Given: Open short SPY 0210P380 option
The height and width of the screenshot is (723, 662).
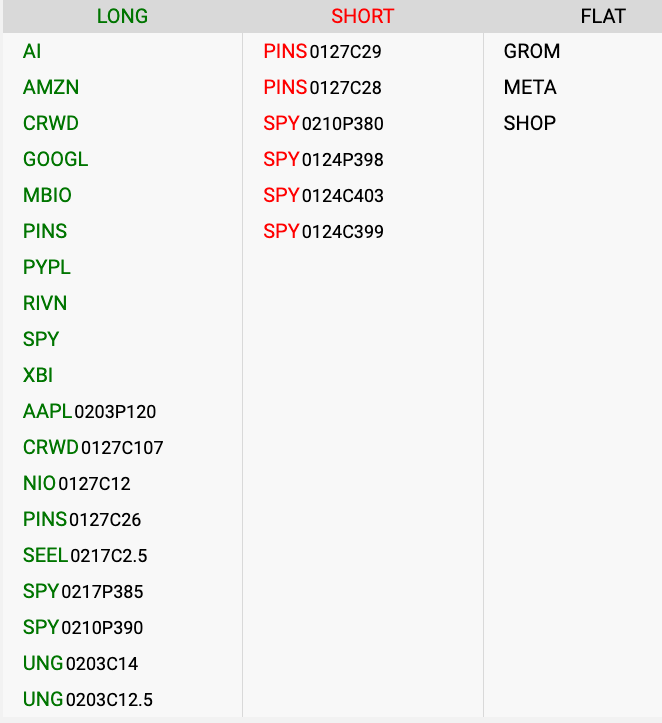Looking at the screenshot, I should click(x=324, y=124).
